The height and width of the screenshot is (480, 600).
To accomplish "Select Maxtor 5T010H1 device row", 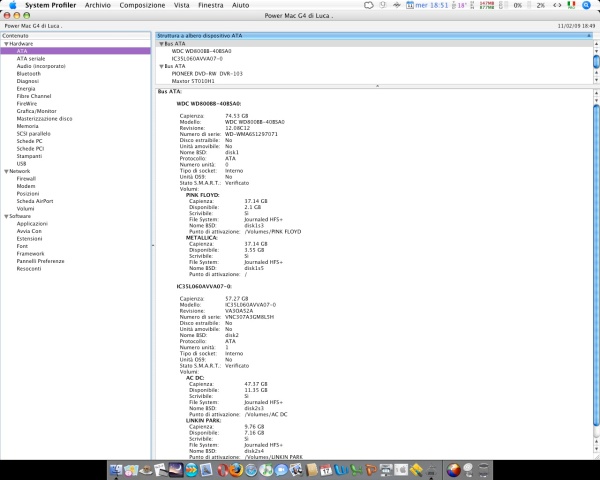I will tap(193, 81).
